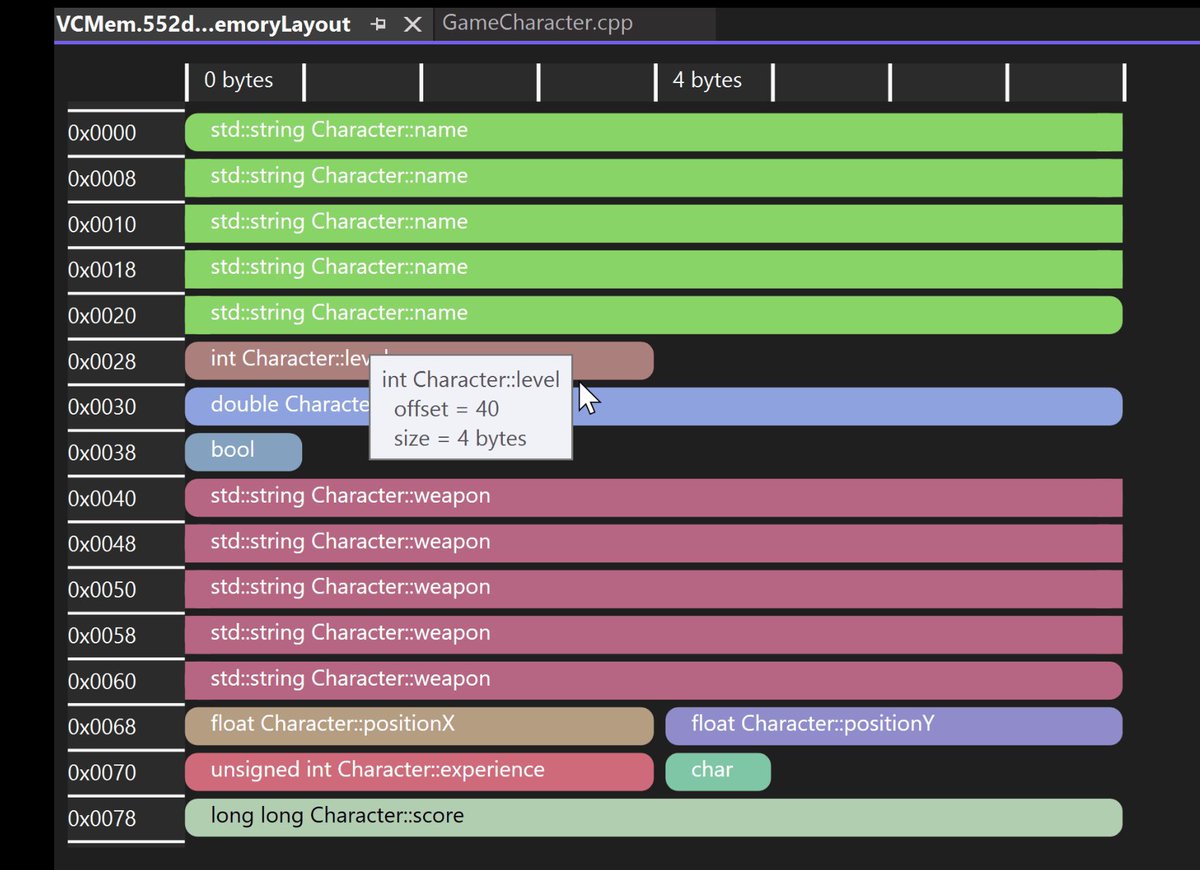The height and width of the screenshot is (870, 1200).
Task: Select the name block at 0x0018
Action: [x=654, y=269]
